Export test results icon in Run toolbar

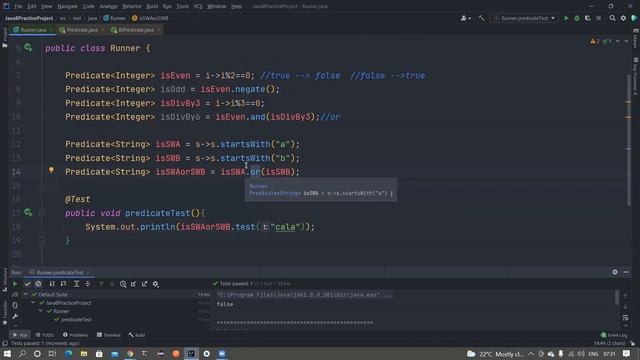(x=144, y=284)
